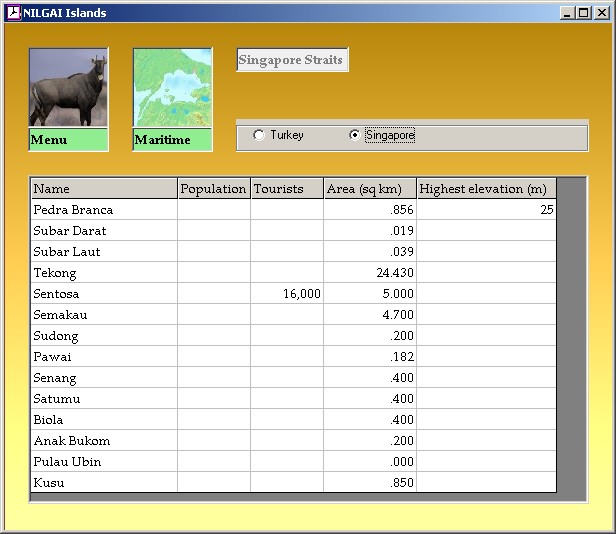Click the NILGAI Islands title bar app icon
The height and width of the screenshot is (534, 616).
point(13,12)
